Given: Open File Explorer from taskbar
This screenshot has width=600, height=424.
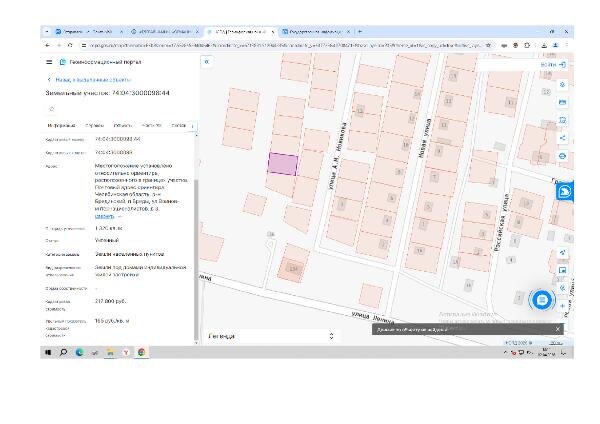Looking at the screenshot, I should click(x=110, y=352).
